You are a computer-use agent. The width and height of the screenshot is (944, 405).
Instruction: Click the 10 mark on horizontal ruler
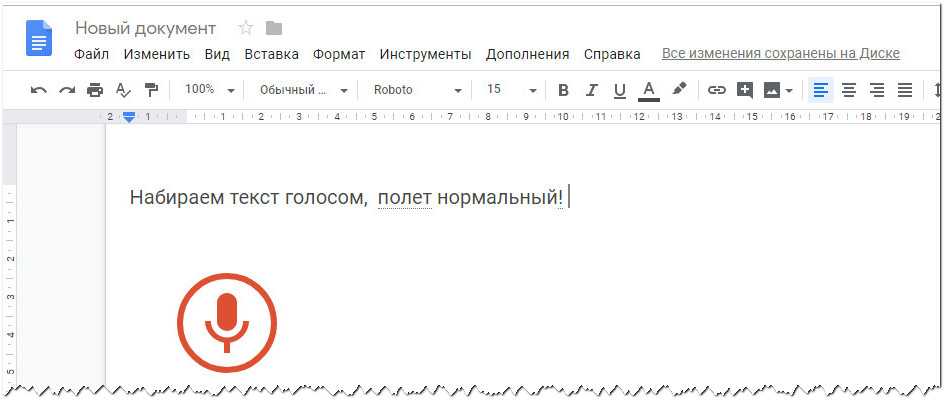563,117
